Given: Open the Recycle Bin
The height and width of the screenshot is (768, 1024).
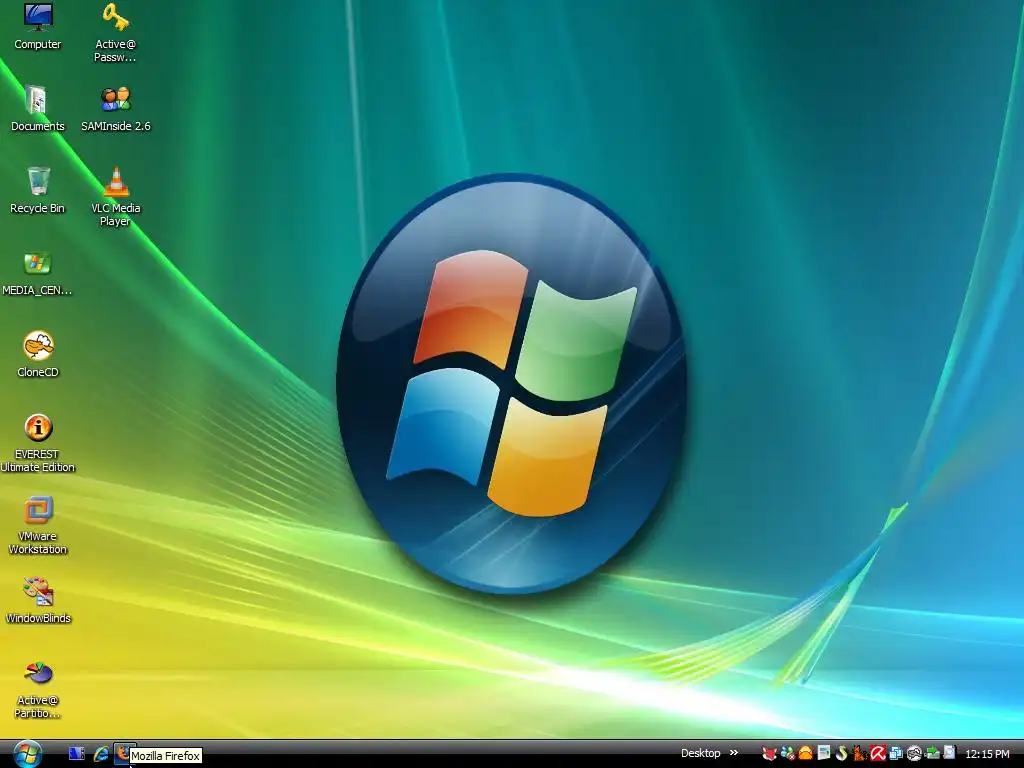Looking at the screenshot, I should (37, 190).
